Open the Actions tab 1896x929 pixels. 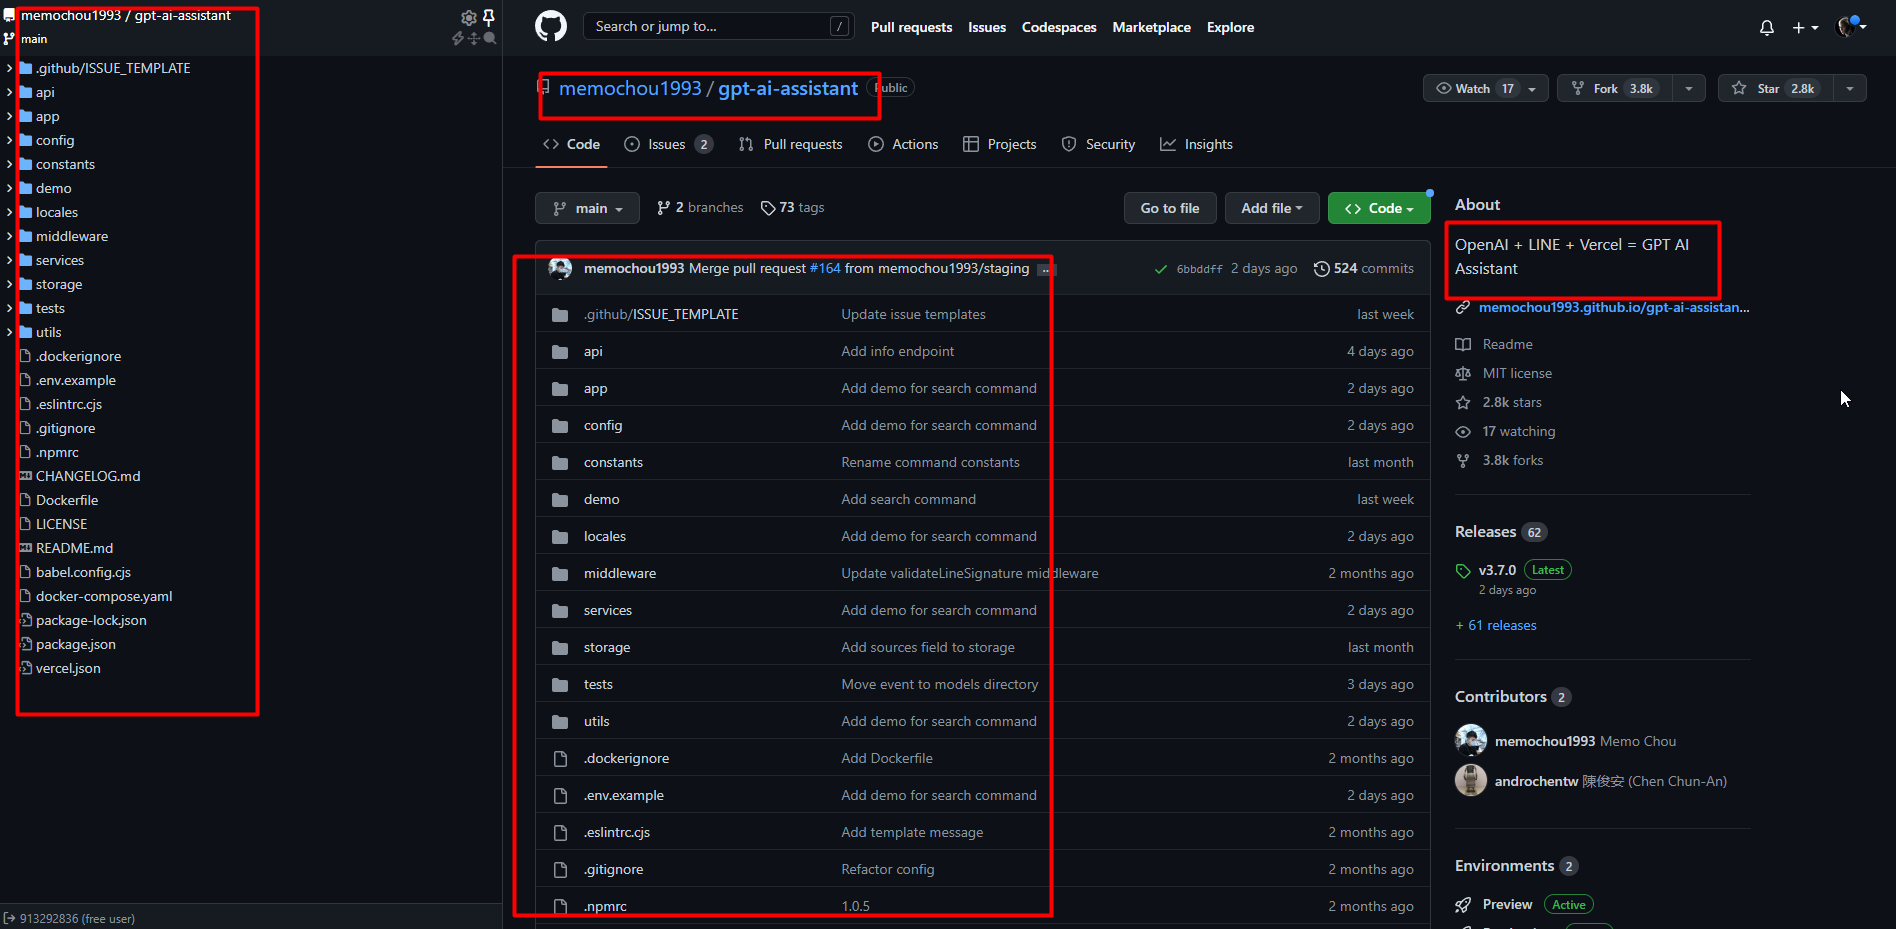[903, 144]
